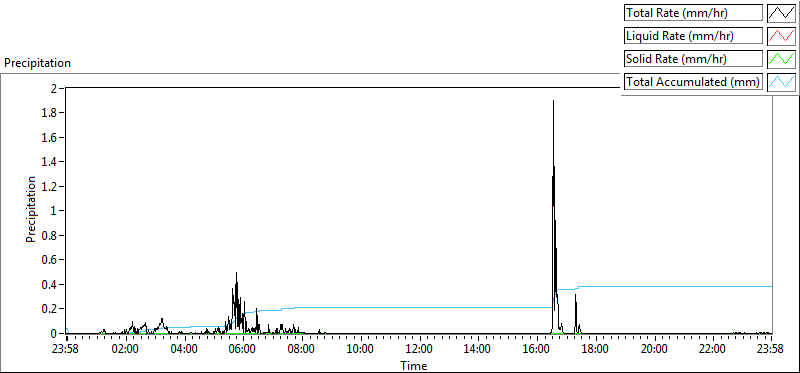This screenshot has width=800, height=373.
Task: Click the Liquid Rate red line icon
Action: point(782,36)
